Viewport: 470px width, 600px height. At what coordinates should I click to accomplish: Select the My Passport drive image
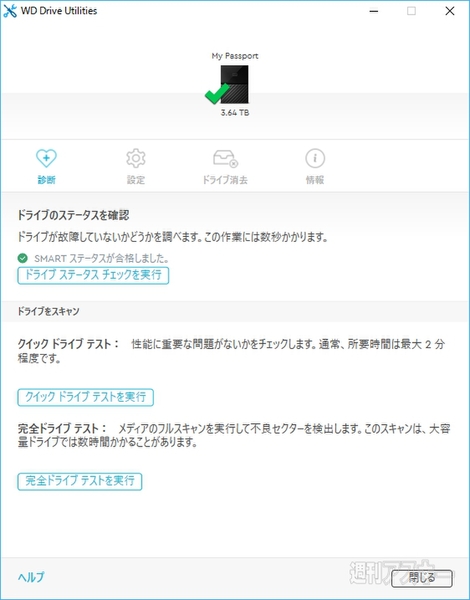(x=234, y=84)
